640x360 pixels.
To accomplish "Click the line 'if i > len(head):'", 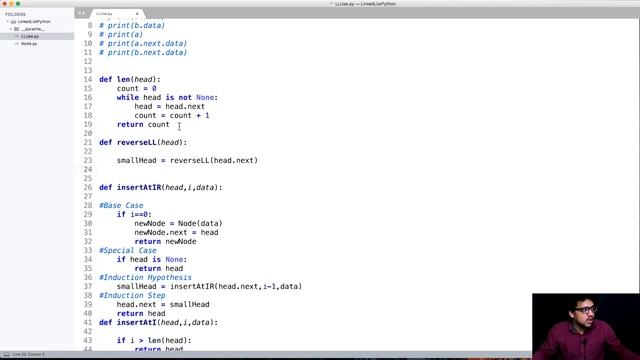I will [154, 340].
